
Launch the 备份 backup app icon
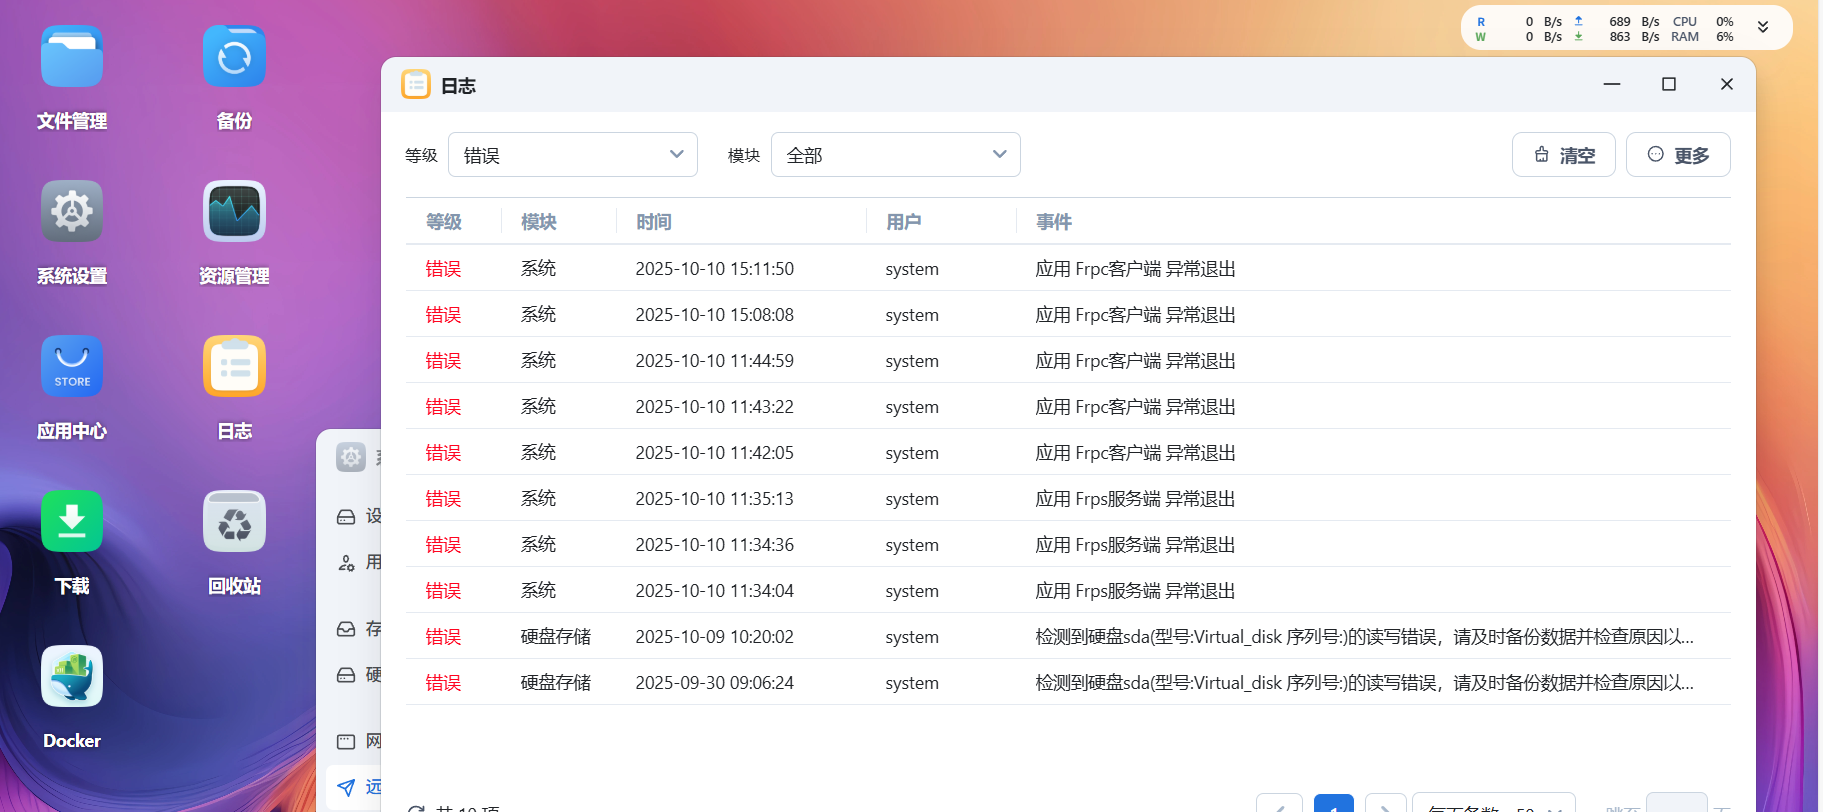(x=234, y=58)
